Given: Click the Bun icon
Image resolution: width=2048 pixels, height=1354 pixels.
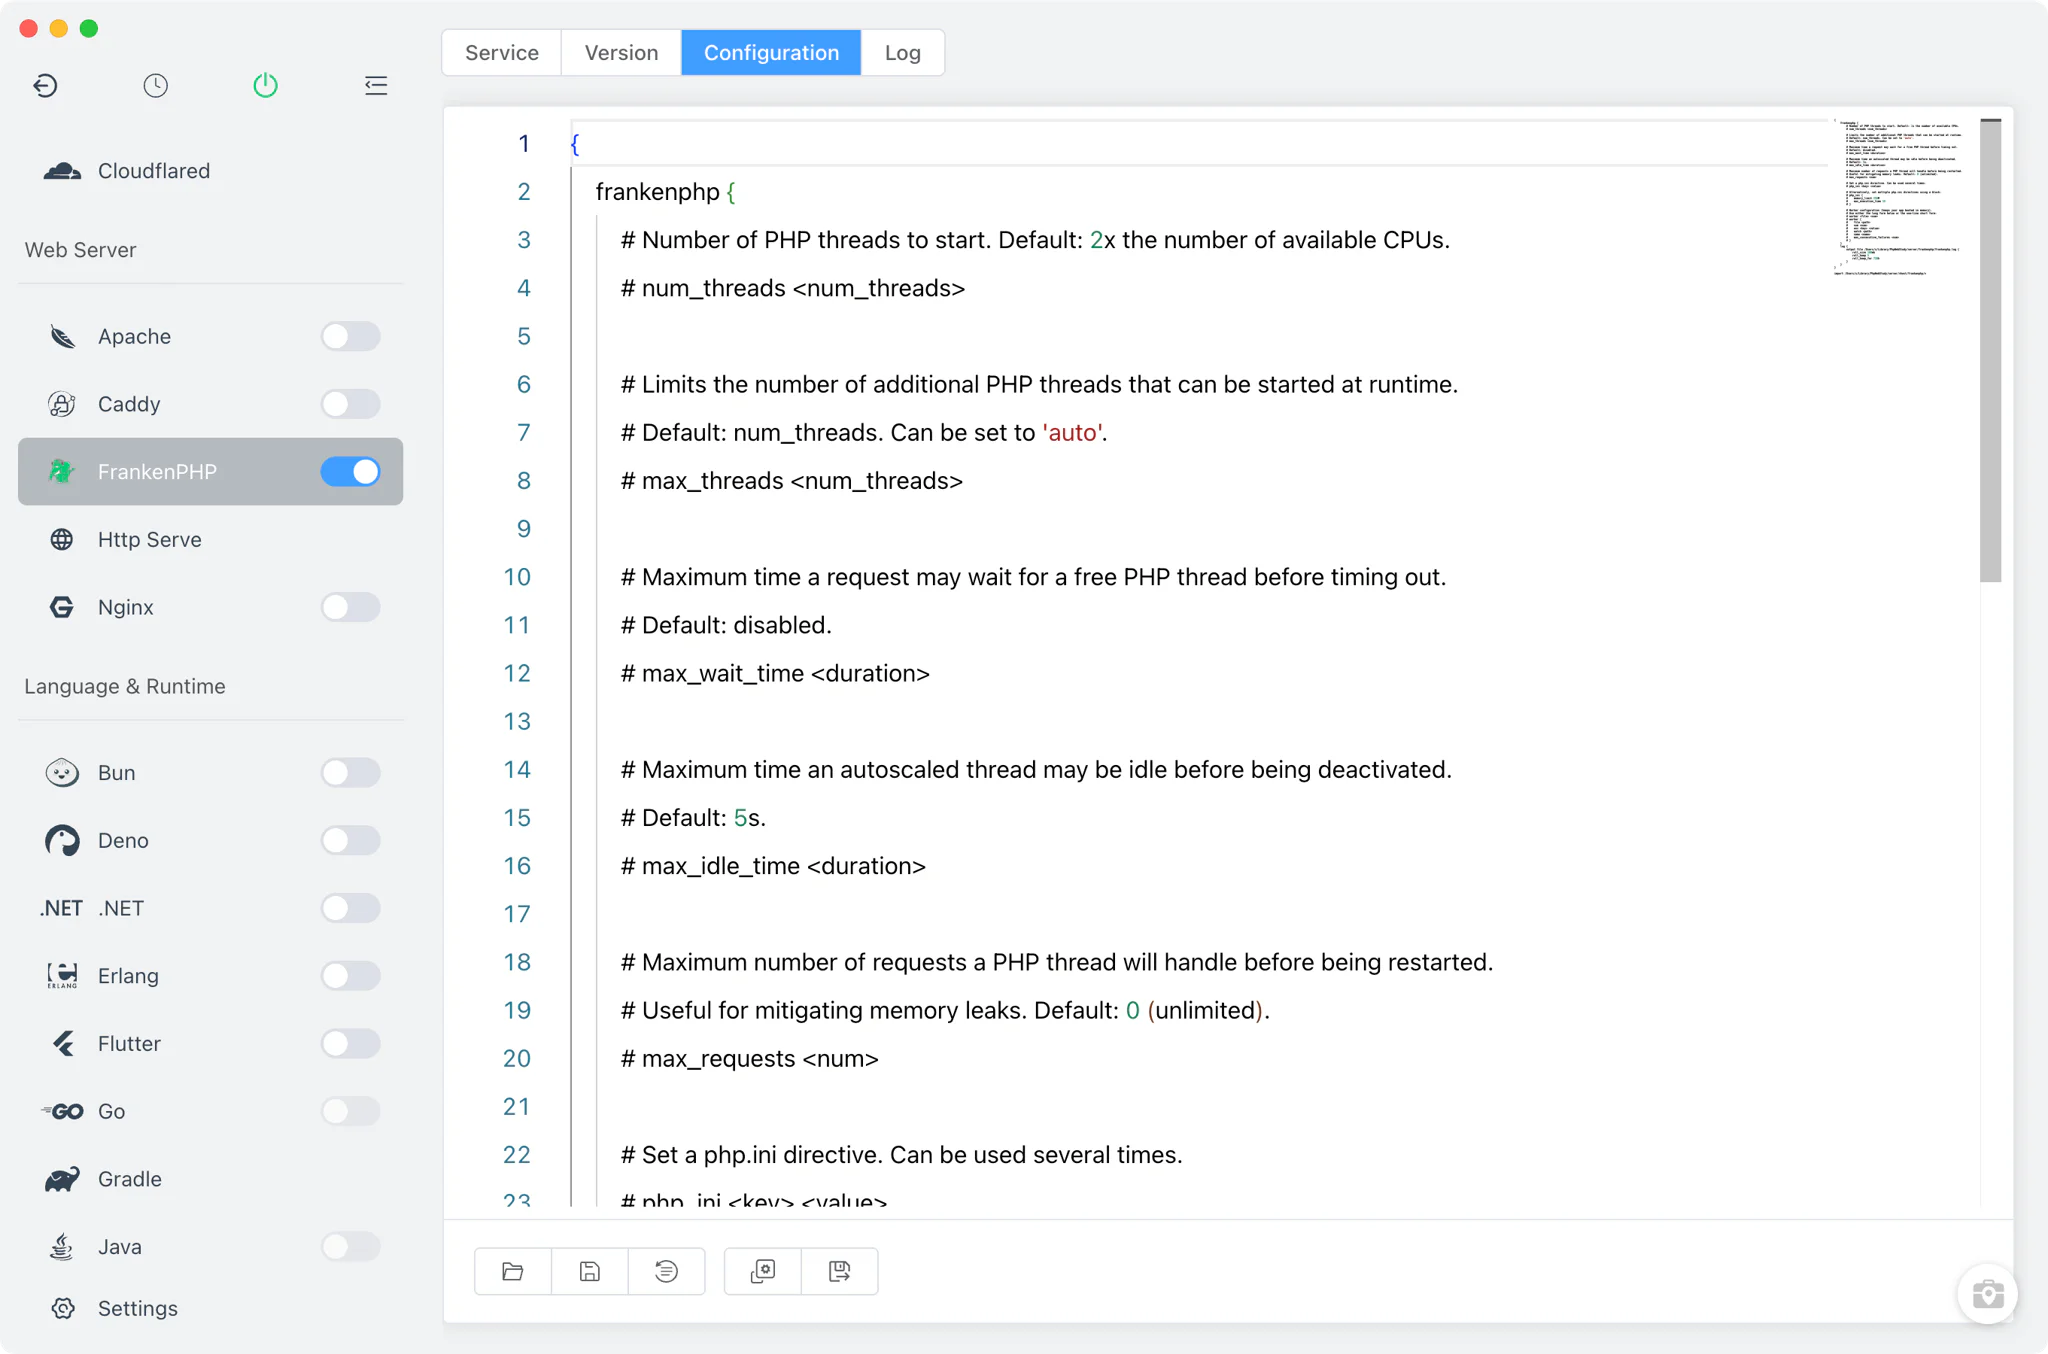Looking at the screenshot, I should [62, 773].
